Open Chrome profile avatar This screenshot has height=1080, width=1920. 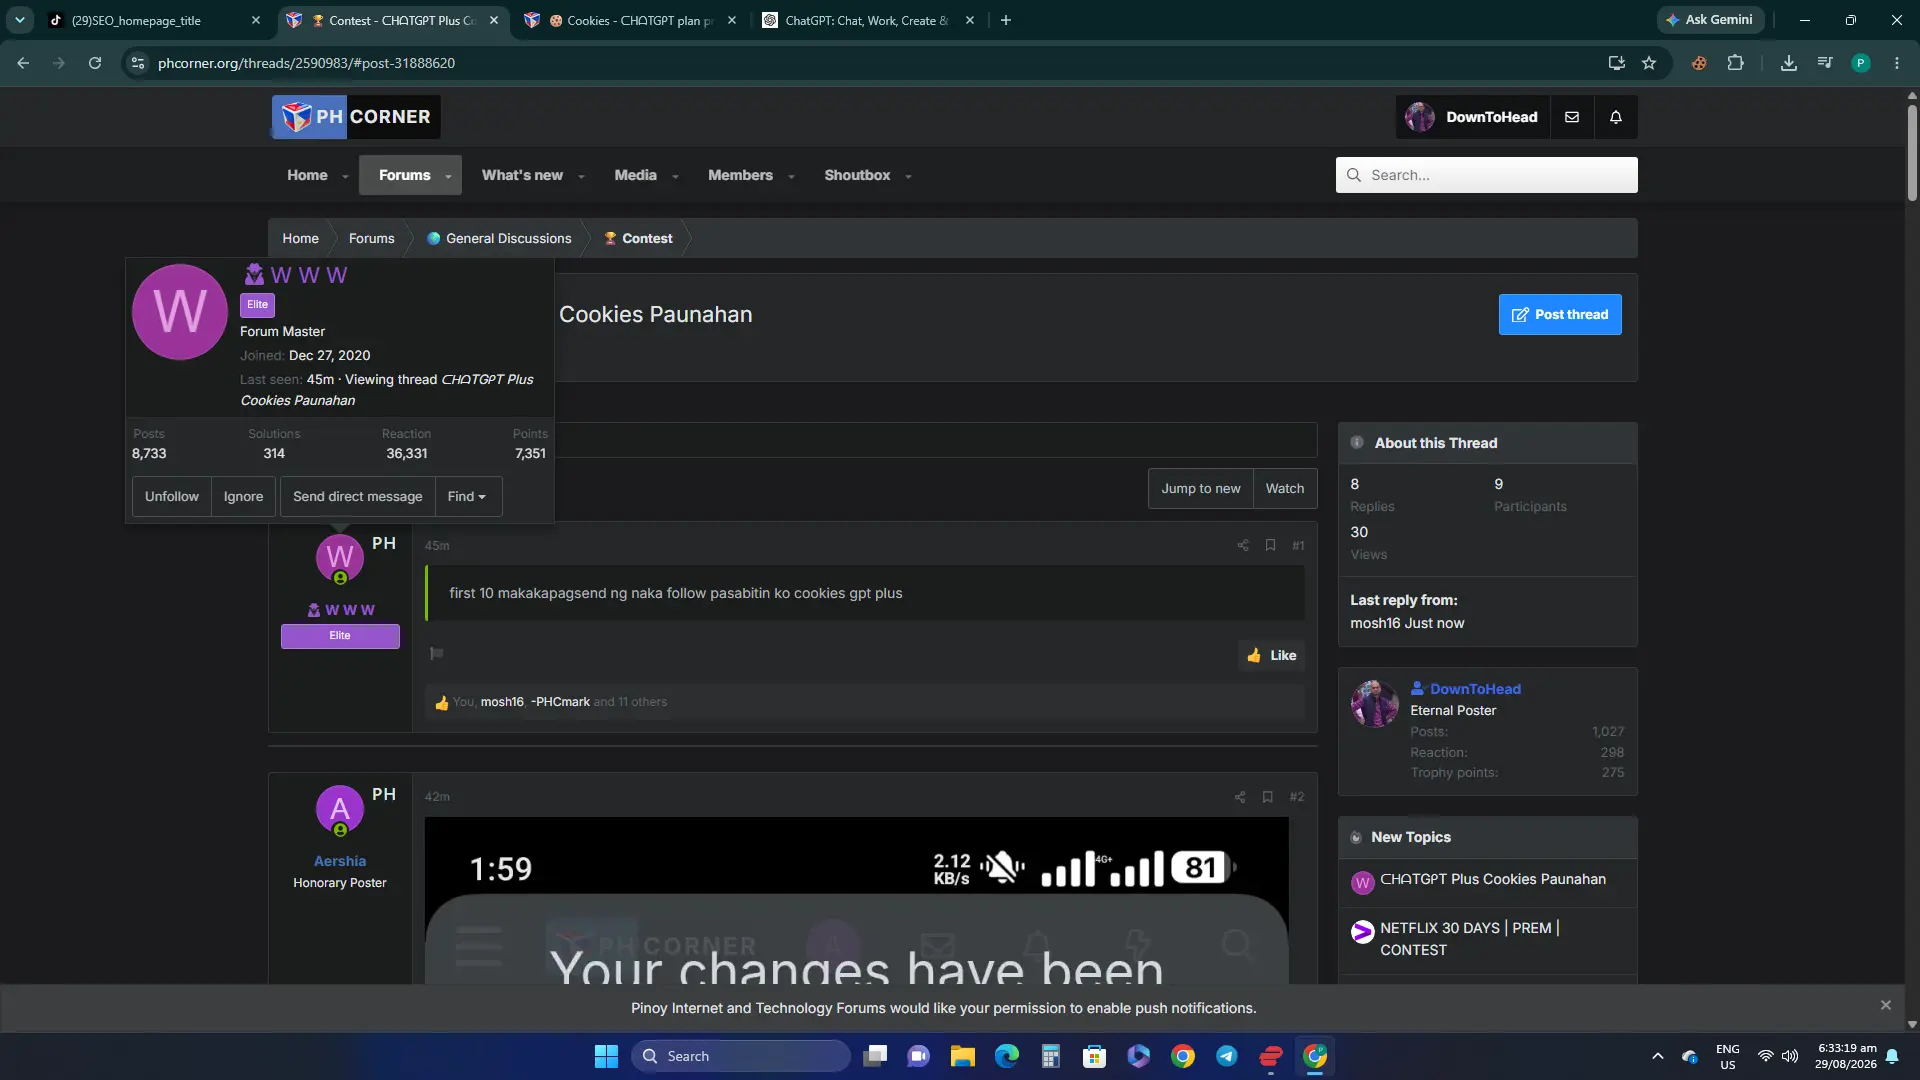[x=1861, y=63]
